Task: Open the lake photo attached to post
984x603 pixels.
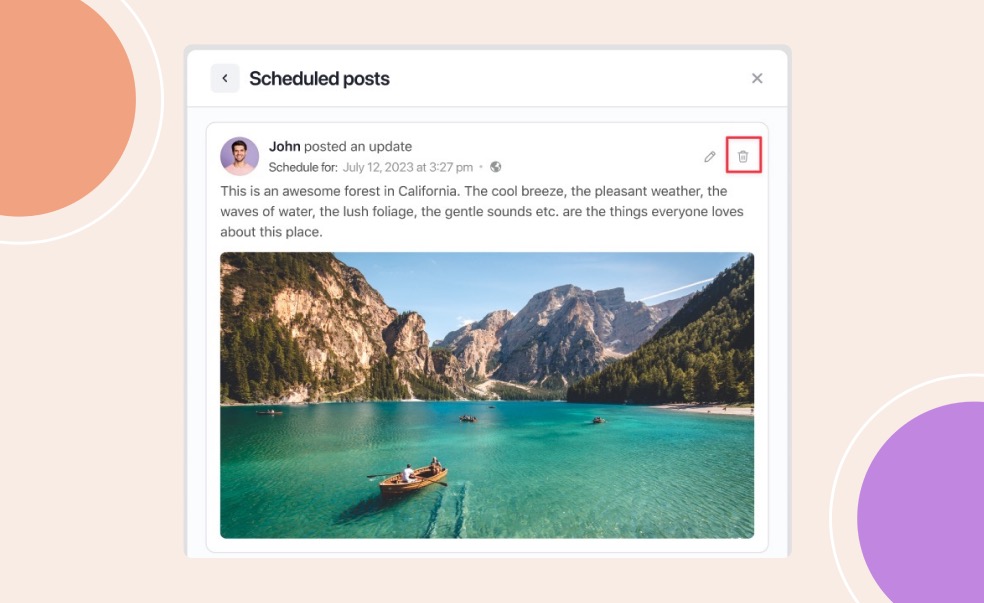Action: click(487, 395)
